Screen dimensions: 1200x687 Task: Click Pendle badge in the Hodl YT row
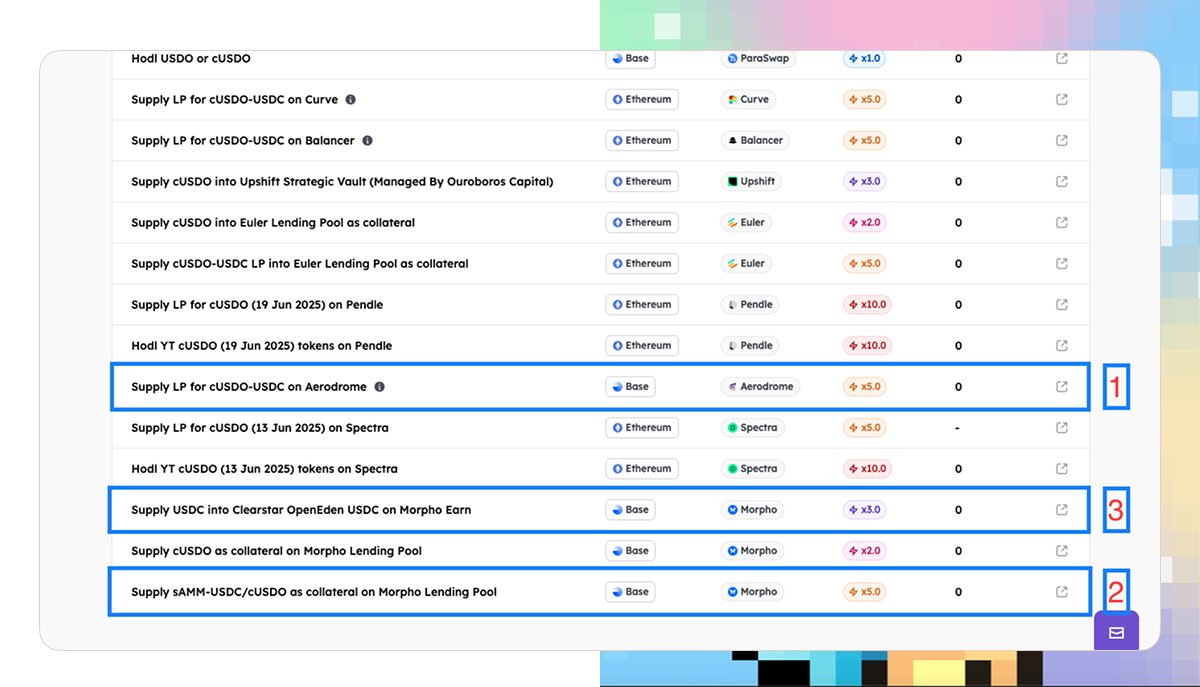(750, 345)
